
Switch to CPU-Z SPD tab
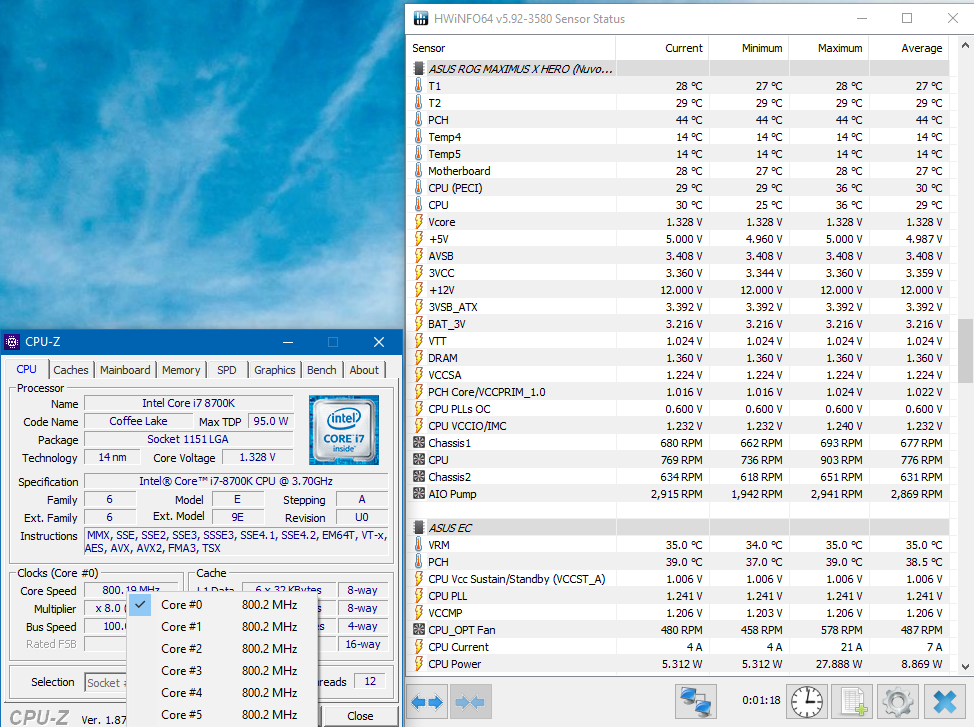pyautogui.click(x=227, y=370)
